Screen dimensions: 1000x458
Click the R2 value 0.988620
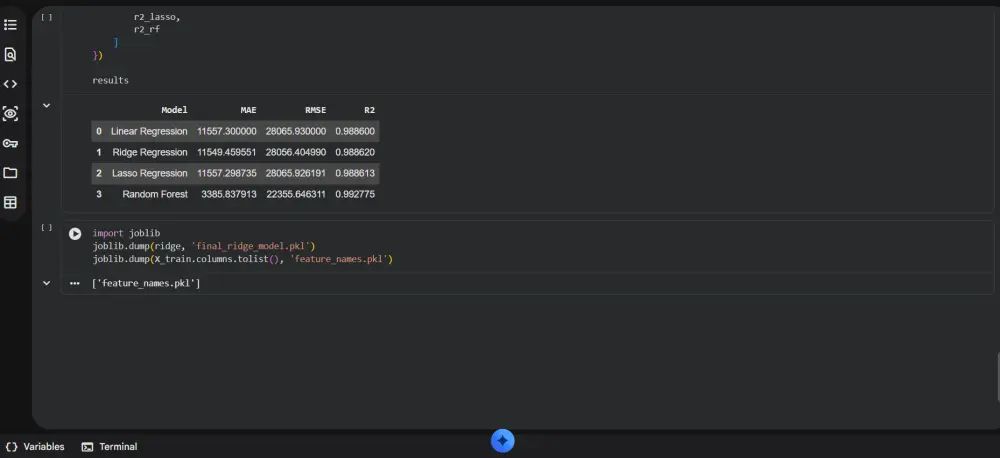[355, 152]
